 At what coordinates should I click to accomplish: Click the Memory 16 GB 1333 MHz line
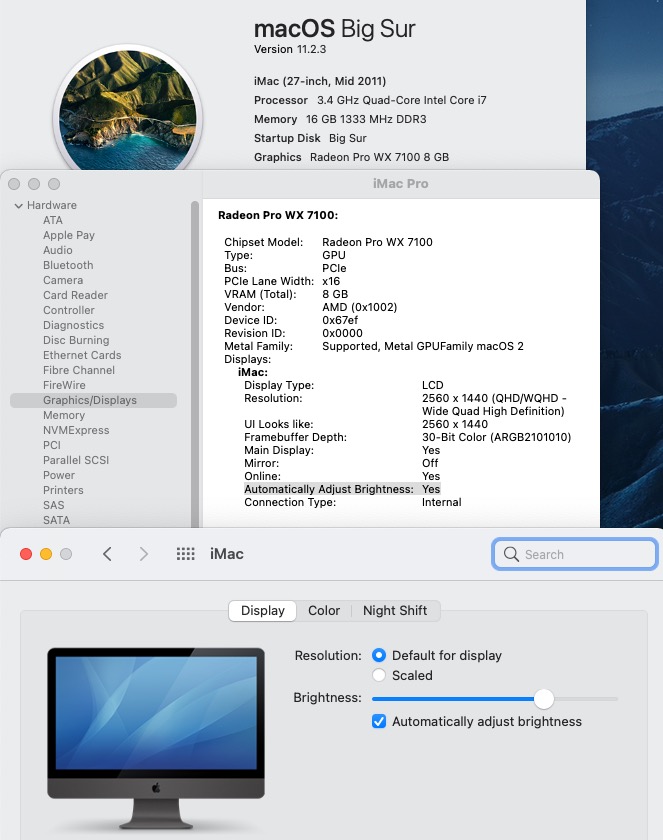point(340,119)
